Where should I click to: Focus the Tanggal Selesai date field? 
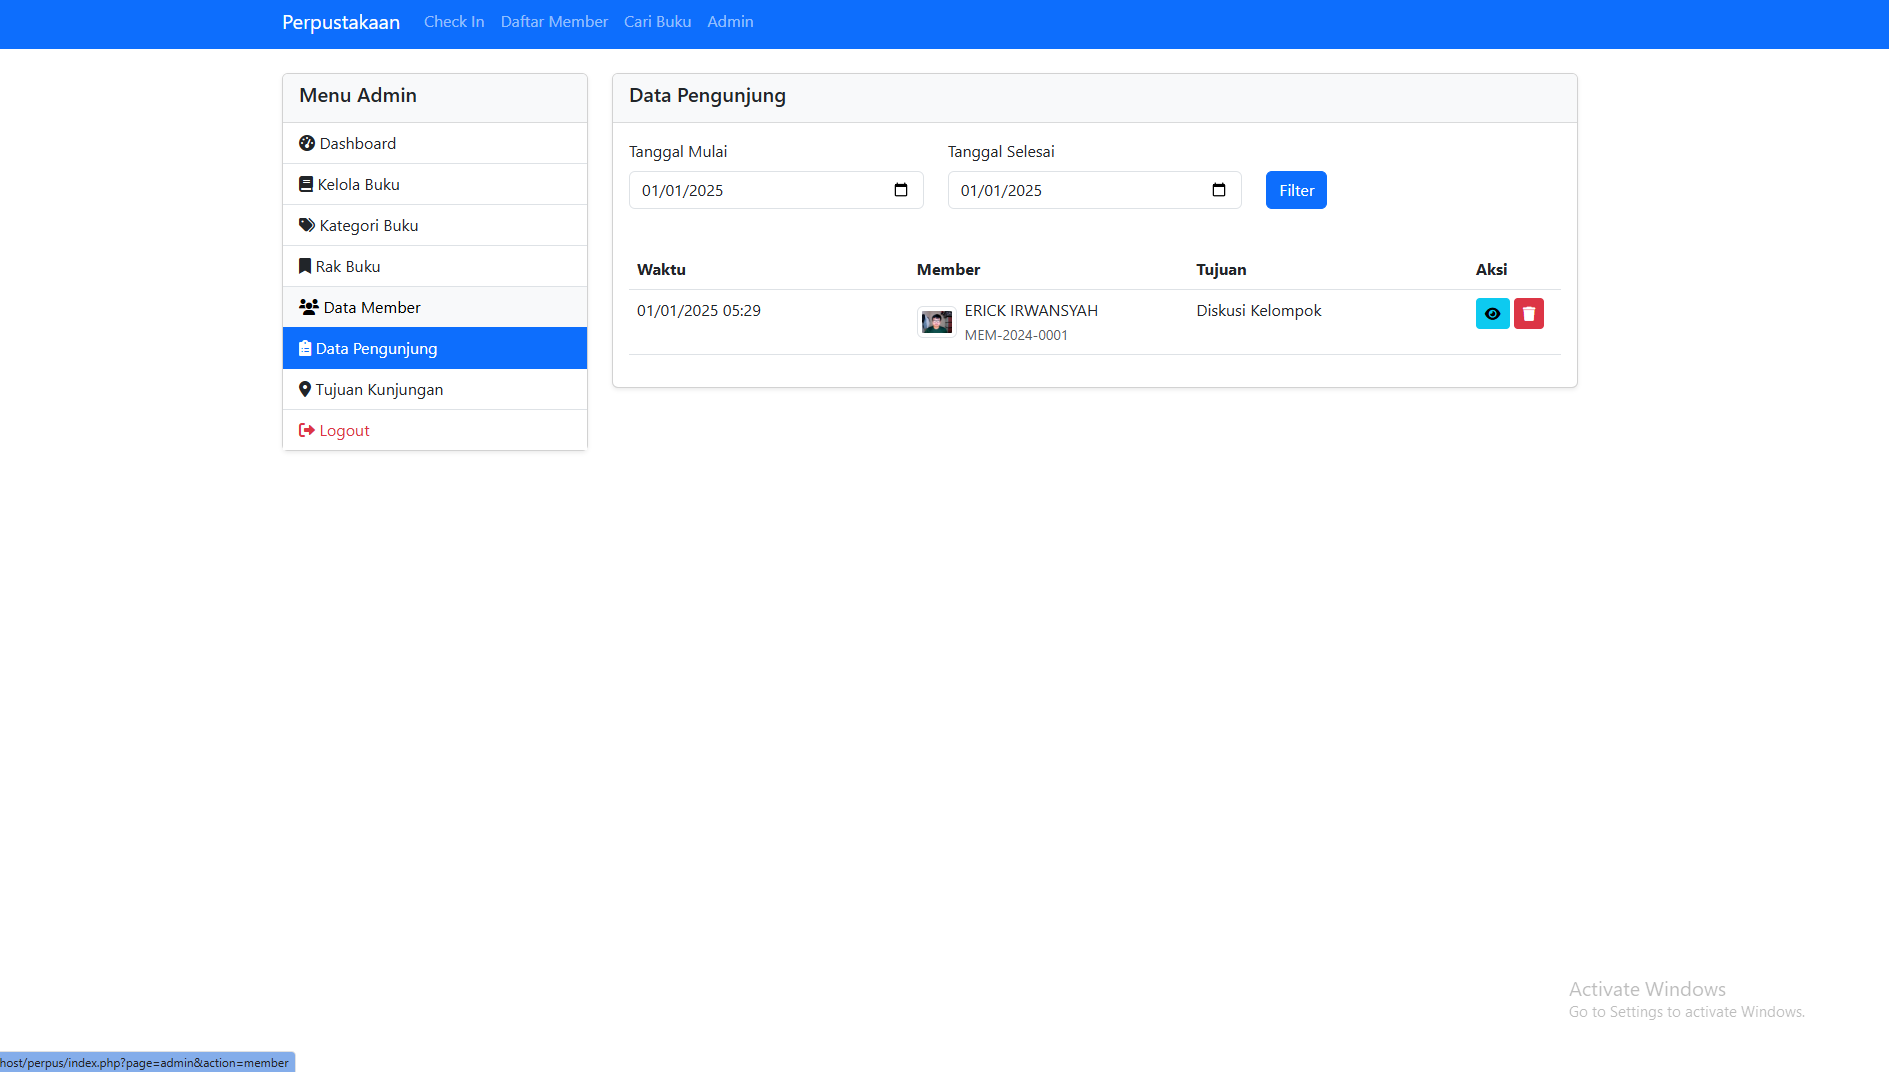point(1095,190)
